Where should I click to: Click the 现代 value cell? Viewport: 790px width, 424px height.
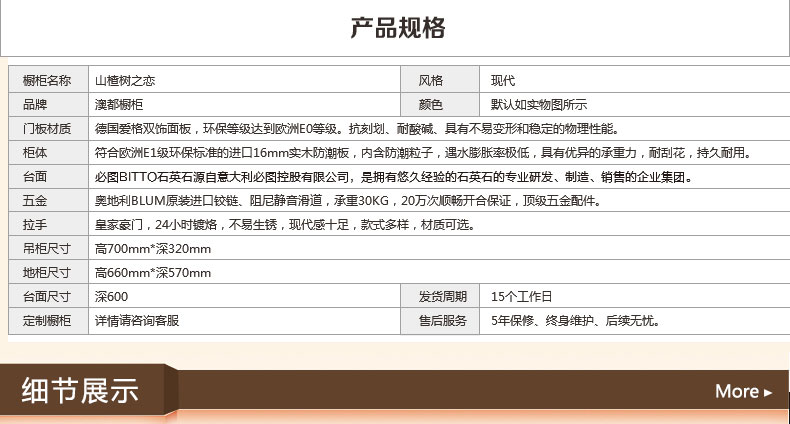point(635,80)
